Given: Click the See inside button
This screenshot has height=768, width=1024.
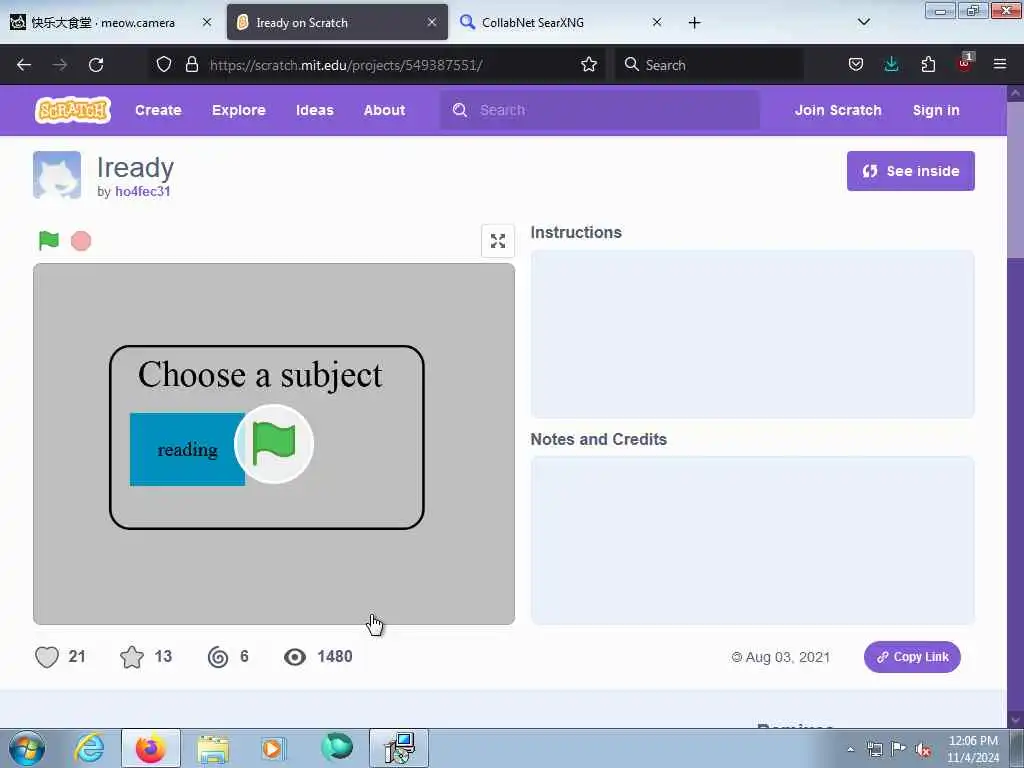Looking at the screenshot, I should pyautogui.click(x=910, y=171).
